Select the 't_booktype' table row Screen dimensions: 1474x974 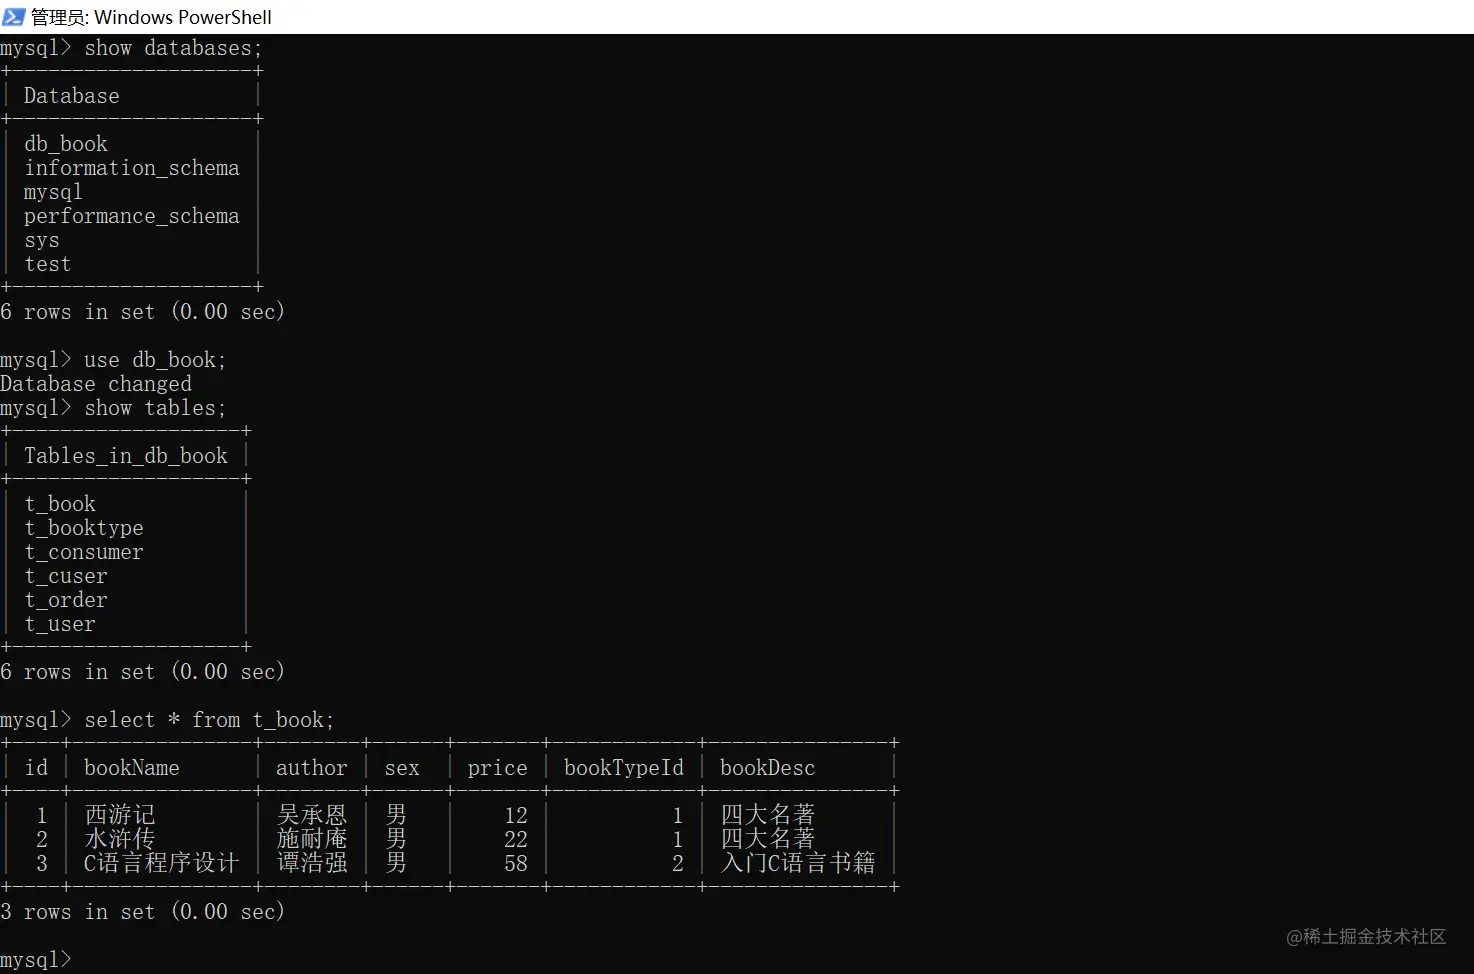click(84, 528)
